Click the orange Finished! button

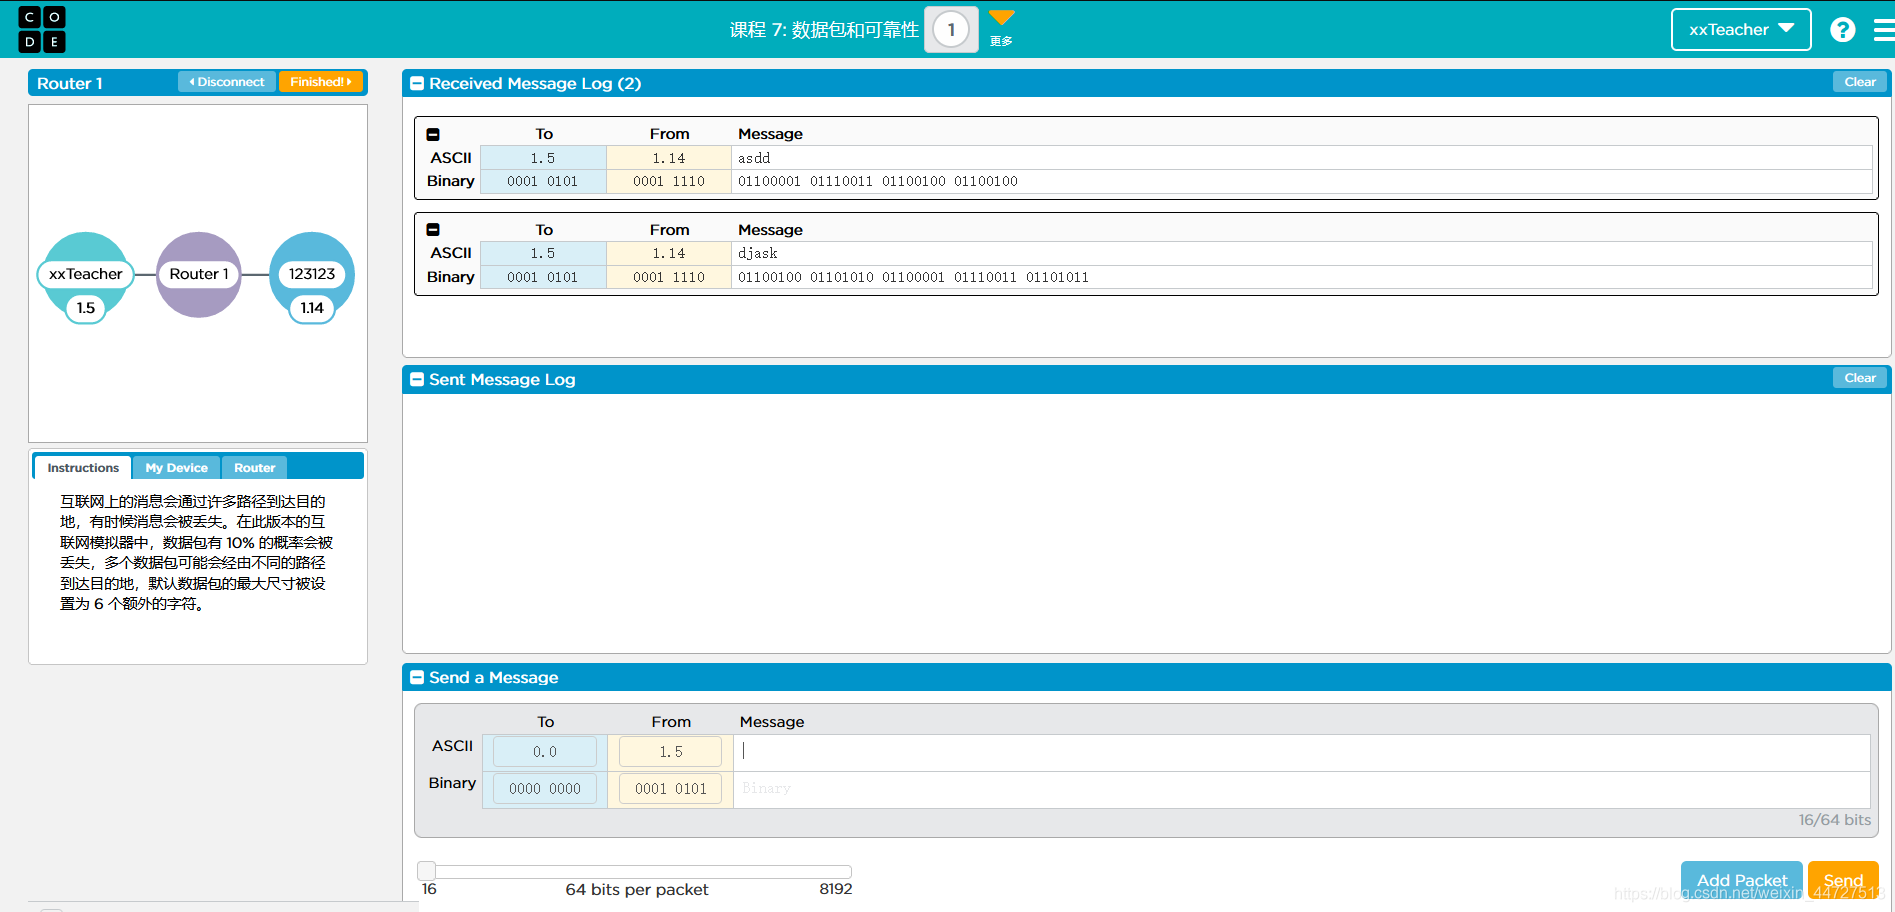[x=320, y=82]
